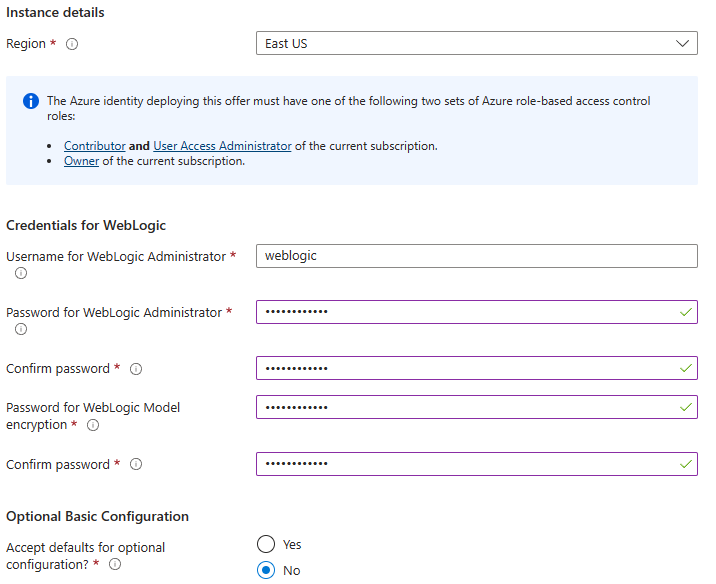Click info icon beside WebLogic Model encryption
This screenshot has height=584, width=716.
pyautogui.click(x=93, y=425)
